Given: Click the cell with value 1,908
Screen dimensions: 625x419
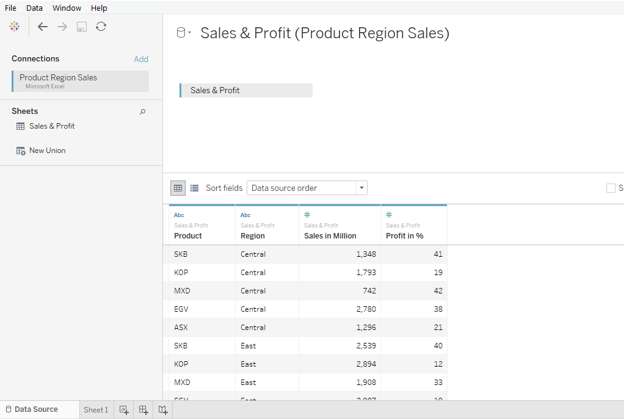Looking at the screenshot, I should point(340,383).
